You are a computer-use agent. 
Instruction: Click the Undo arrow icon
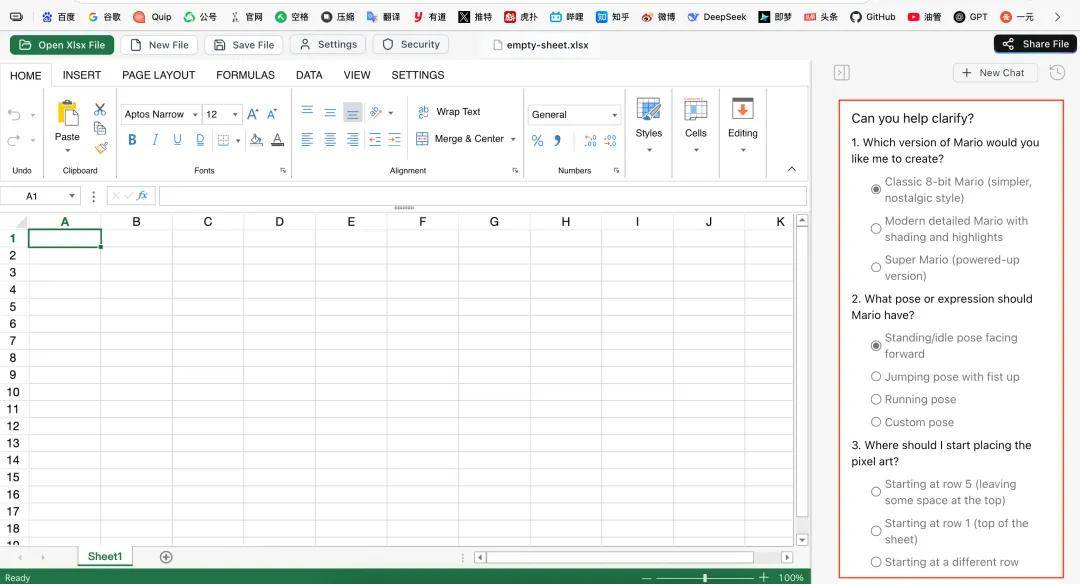pyautogui.click(x=14, y=114)
